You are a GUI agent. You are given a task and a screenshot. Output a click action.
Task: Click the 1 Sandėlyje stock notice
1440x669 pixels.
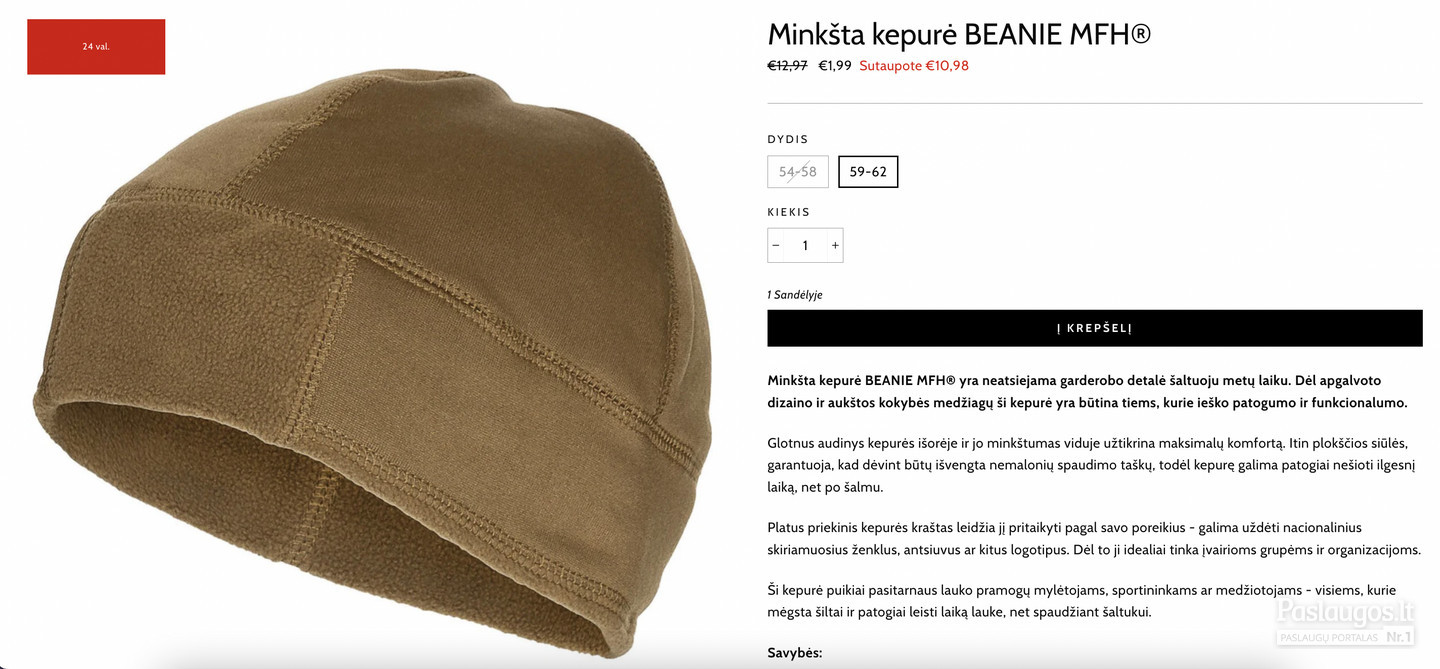point(795,295)
